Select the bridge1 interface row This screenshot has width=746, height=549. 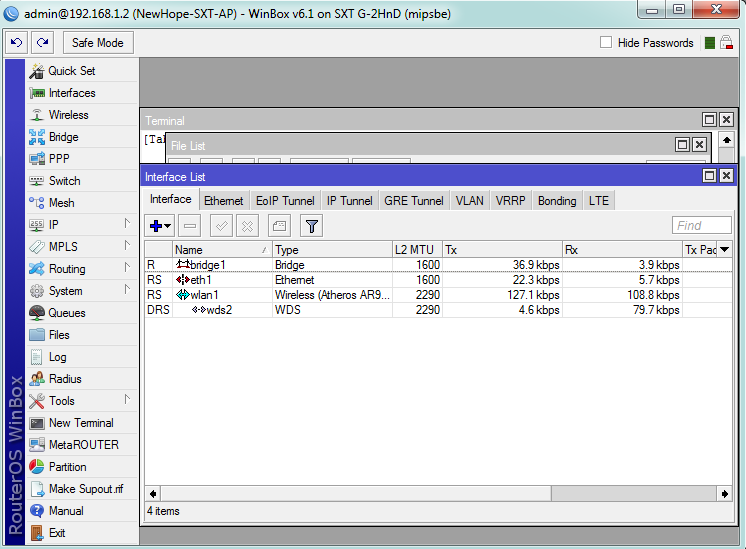pos(438,265)
